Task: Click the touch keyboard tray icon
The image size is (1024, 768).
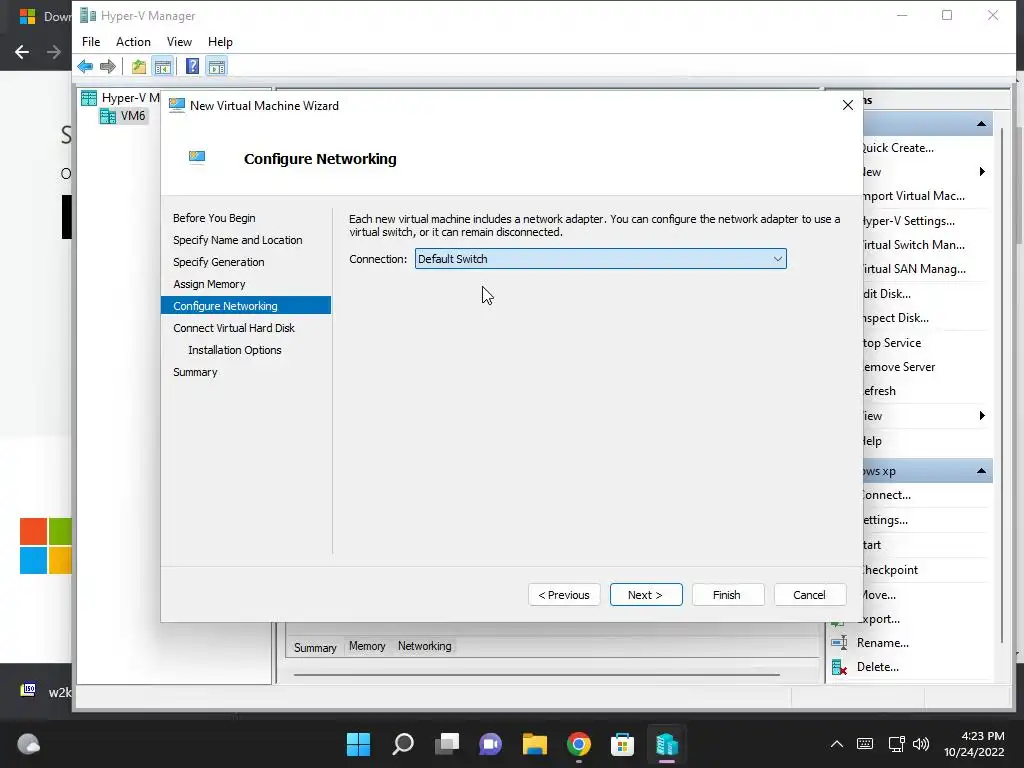Action: (x=865, y=744)
